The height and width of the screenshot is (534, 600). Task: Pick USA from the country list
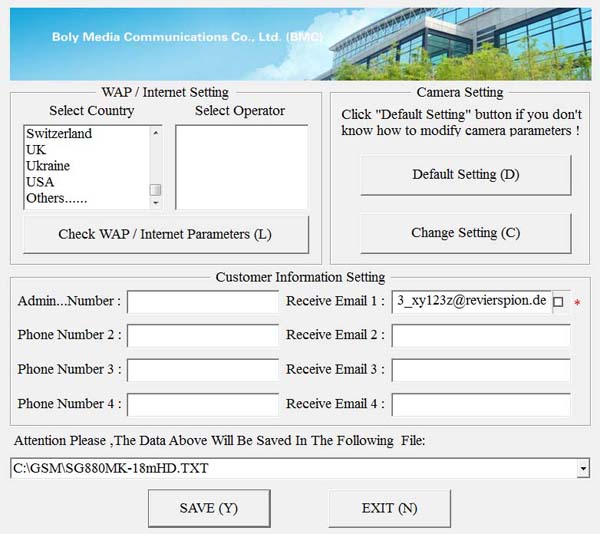tap(40, 182)
